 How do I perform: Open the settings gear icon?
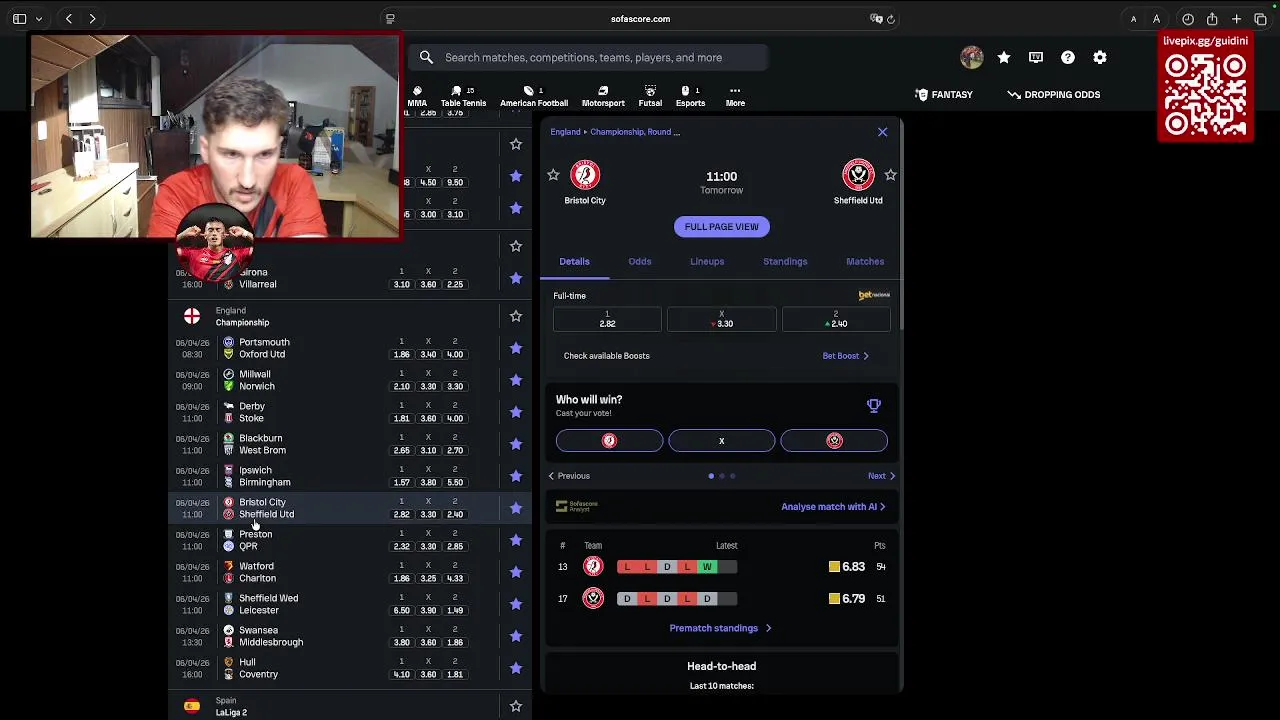click(1100, 57)
